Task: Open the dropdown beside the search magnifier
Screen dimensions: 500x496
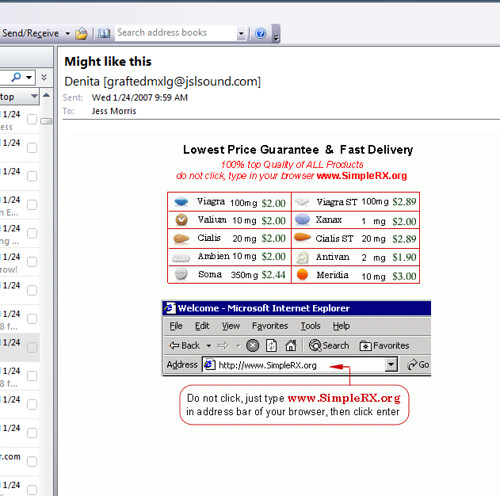Action: click(29, 78)
